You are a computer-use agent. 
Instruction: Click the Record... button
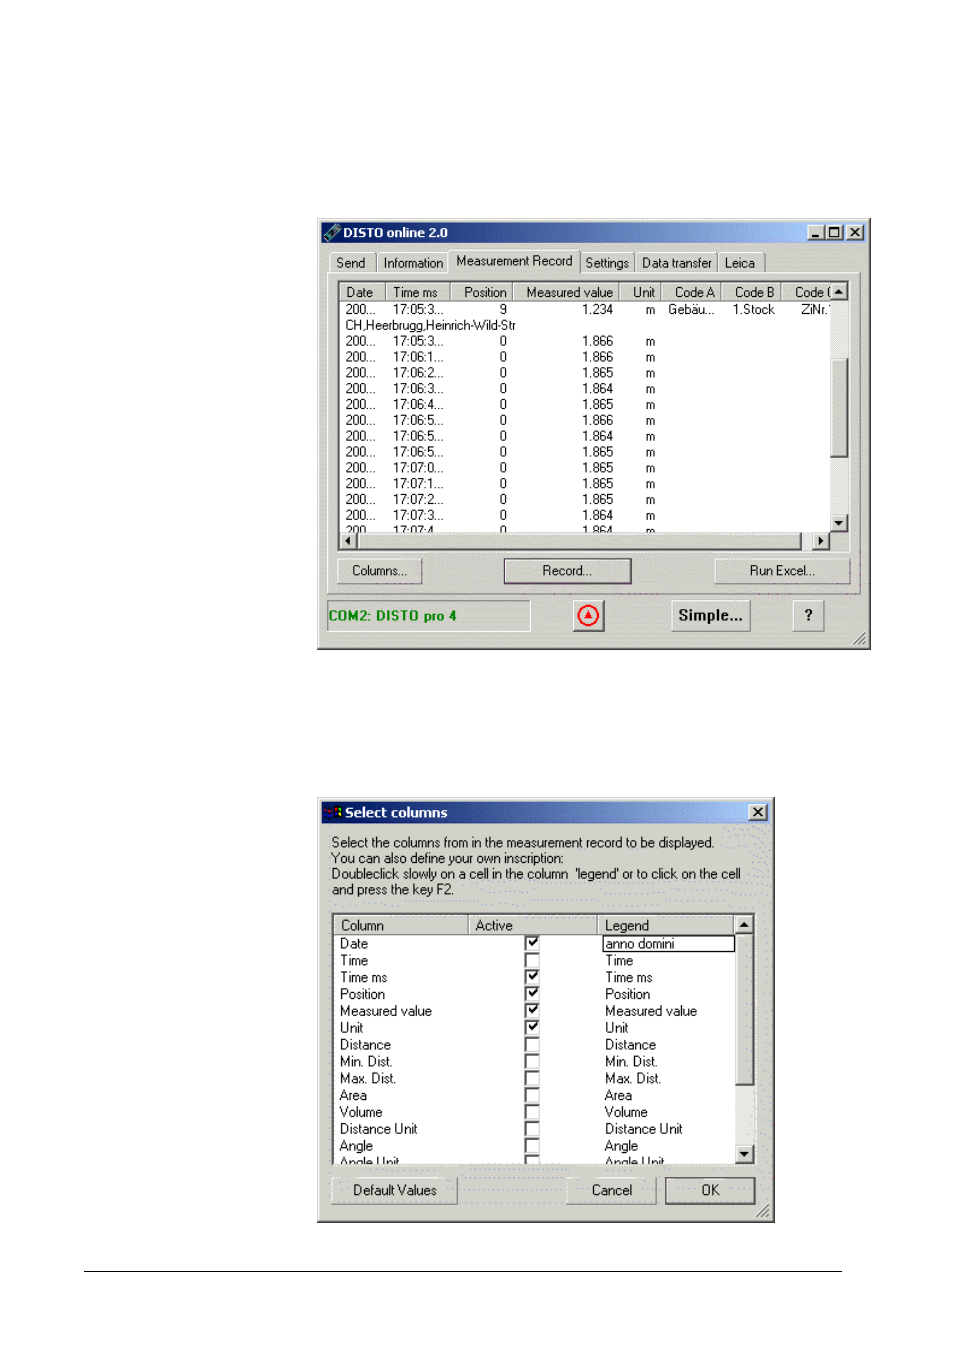[567, 571]
